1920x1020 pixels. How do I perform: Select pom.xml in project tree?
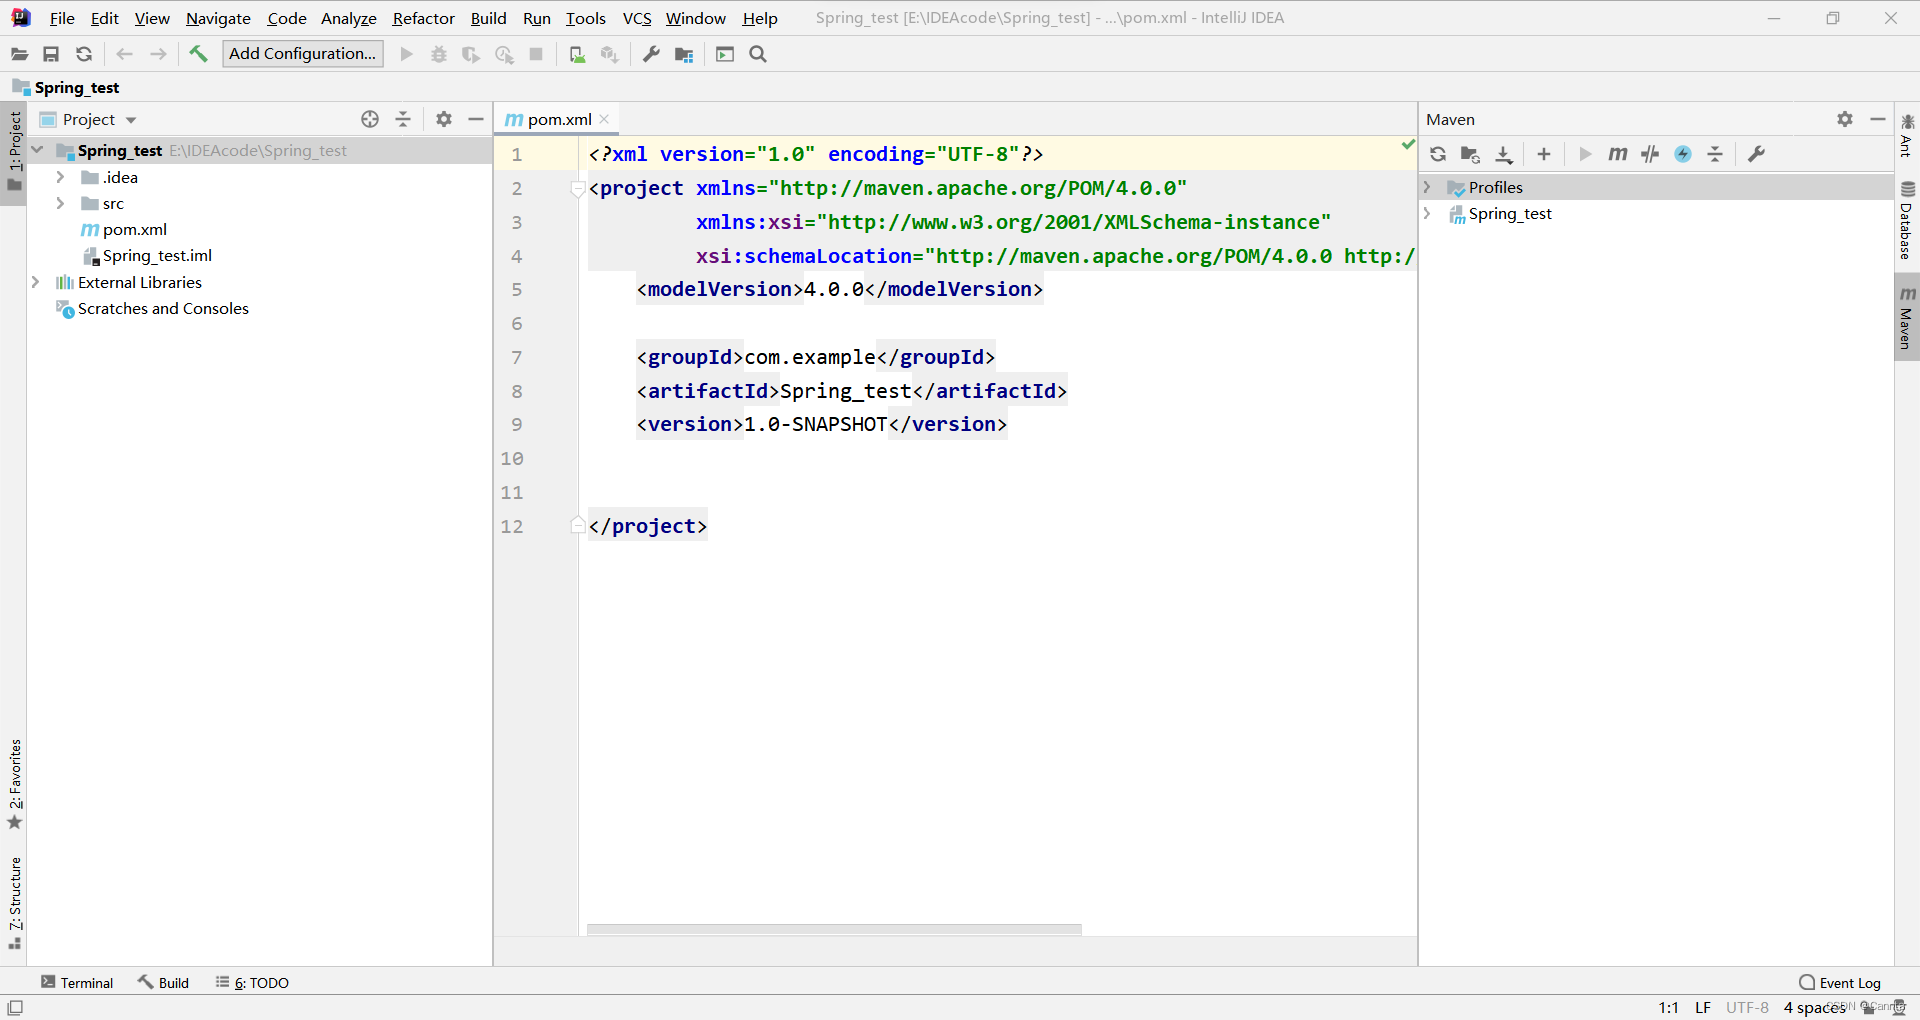coord(134,229)
